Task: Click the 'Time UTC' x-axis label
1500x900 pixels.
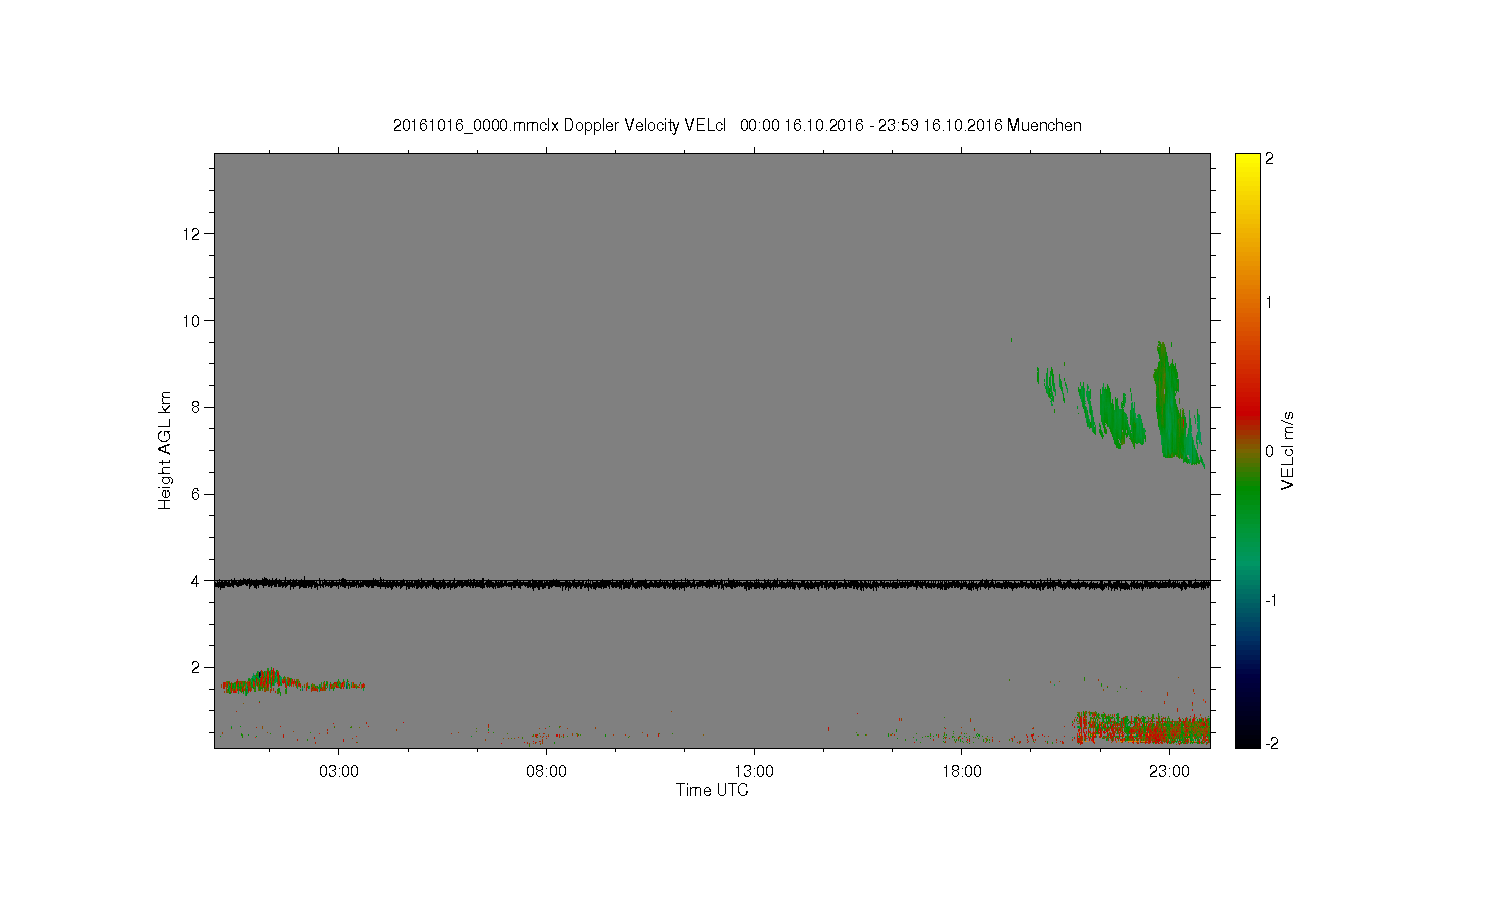Action: [712, 790]
